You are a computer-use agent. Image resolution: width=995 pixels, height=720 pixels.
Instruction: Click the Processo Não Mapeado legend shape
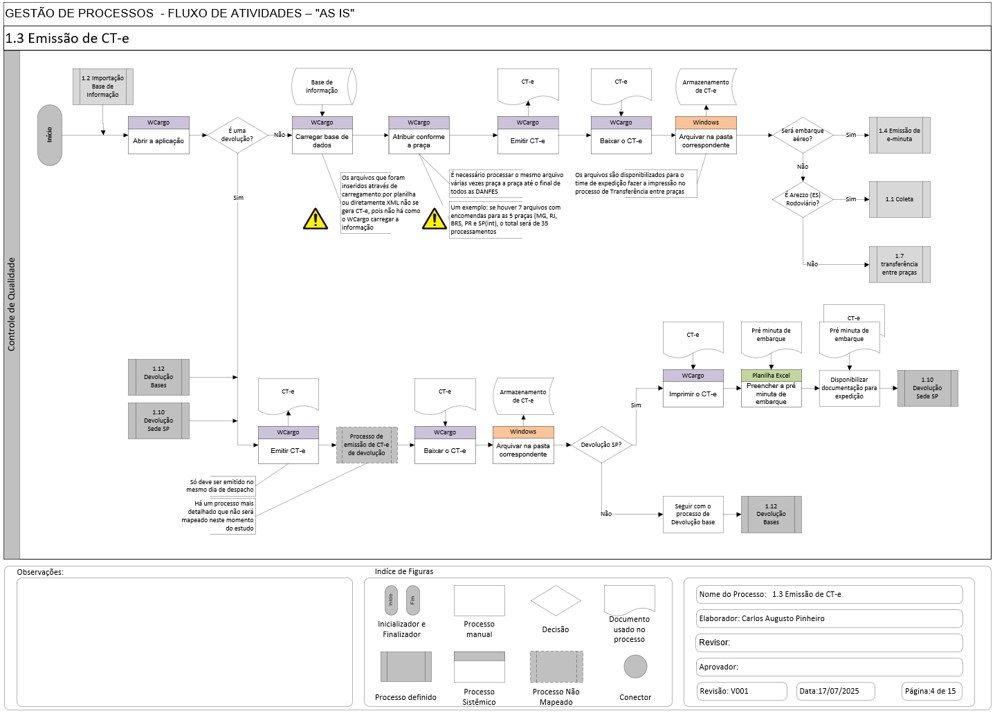557,667
